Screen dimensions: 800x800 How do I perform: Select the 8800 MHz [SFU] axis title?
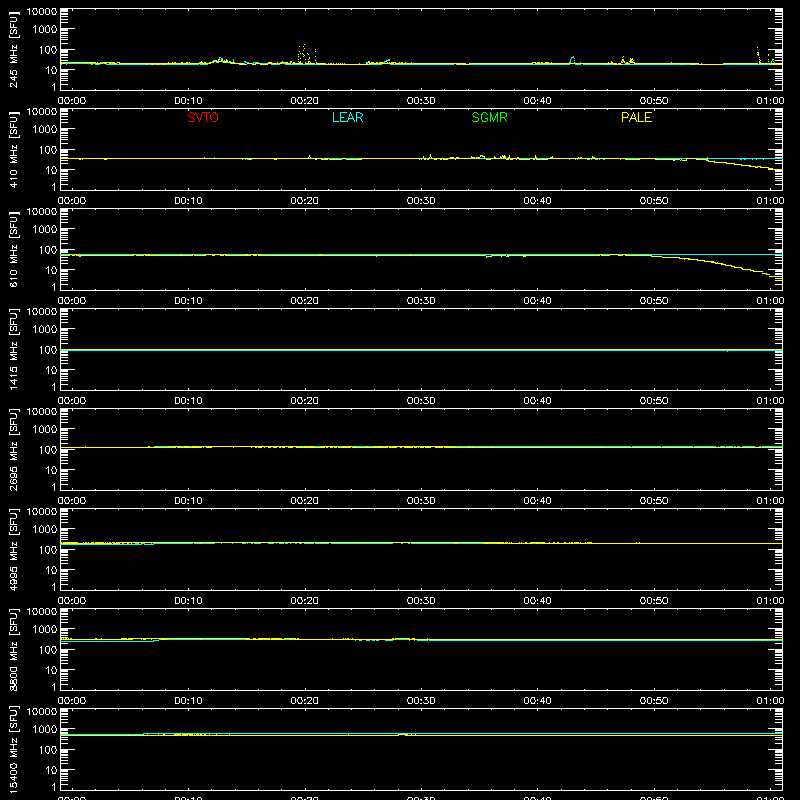[x=13, y=649]
